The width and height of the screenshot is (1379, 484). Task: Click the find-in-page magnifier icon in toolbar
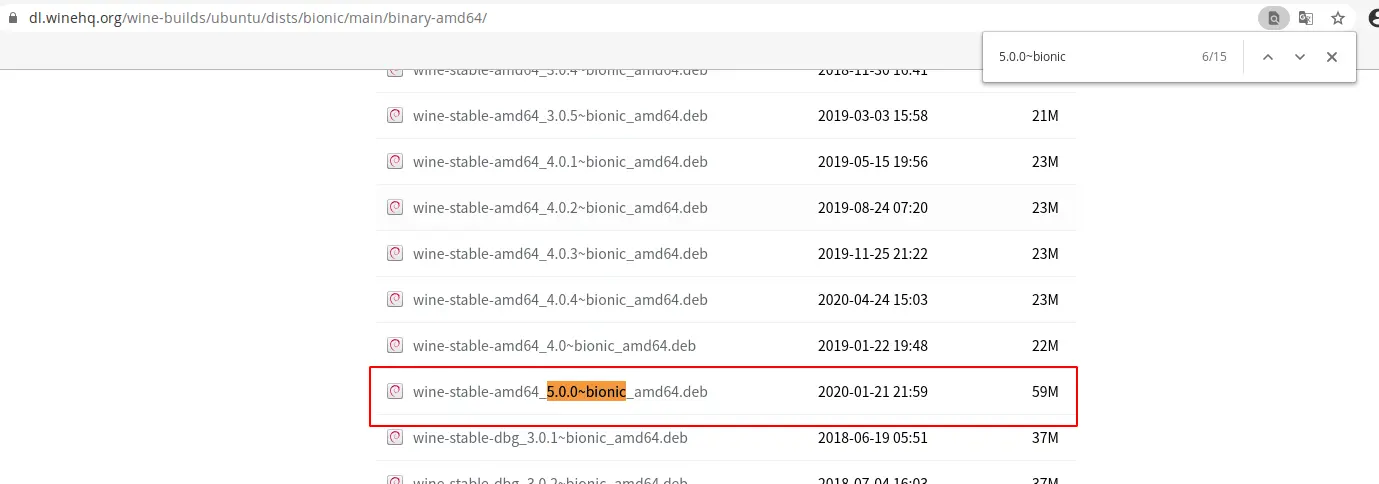tap(1273, 18)
